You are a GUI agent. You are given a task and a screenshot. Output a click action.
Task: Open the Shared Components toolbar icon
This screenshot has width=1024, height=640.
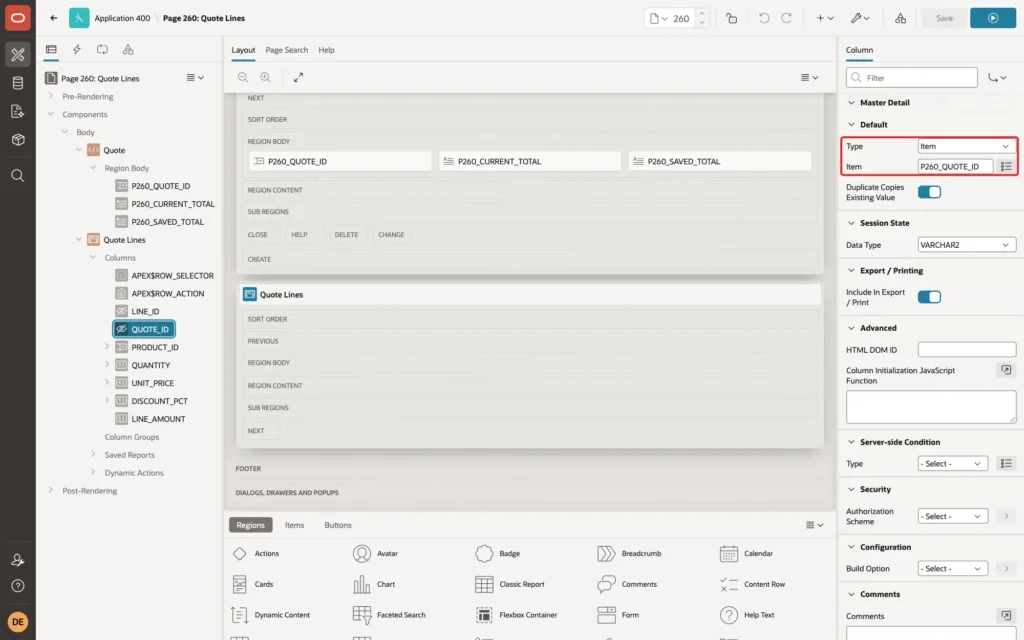901,18
